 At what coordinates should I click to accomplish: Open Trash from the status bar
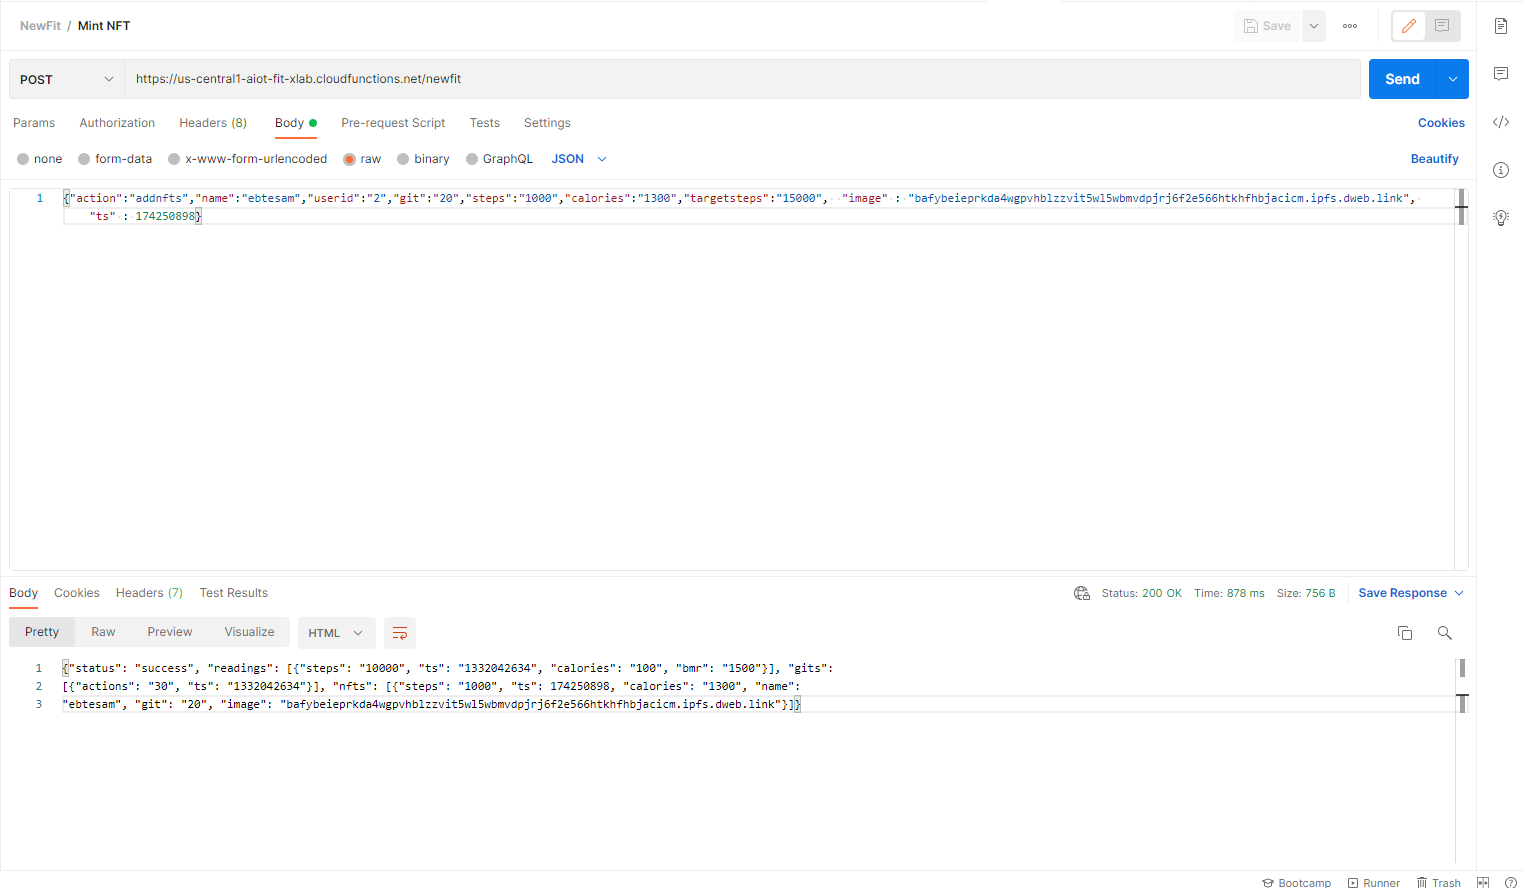point(1439,883)
